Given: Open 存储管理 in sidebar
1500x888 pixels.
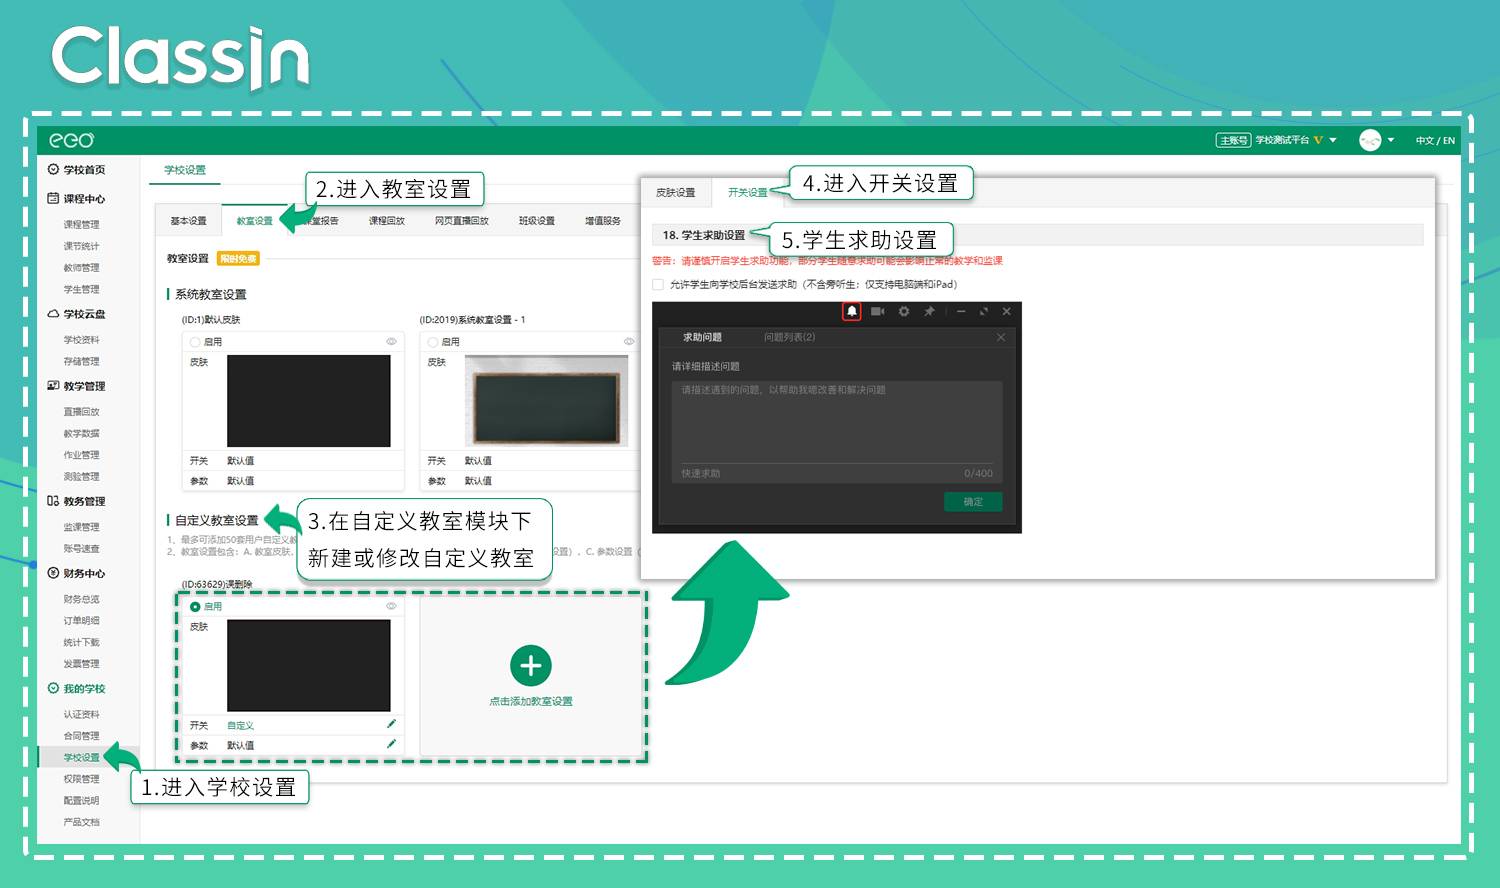Looking at the screenshot, I should (x=81, y=362).
